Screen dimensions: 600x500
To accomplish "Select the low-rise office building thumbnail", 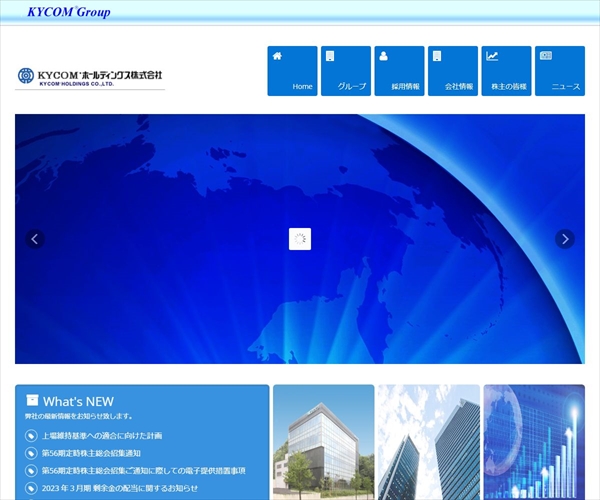I will (x=323, y=442).
